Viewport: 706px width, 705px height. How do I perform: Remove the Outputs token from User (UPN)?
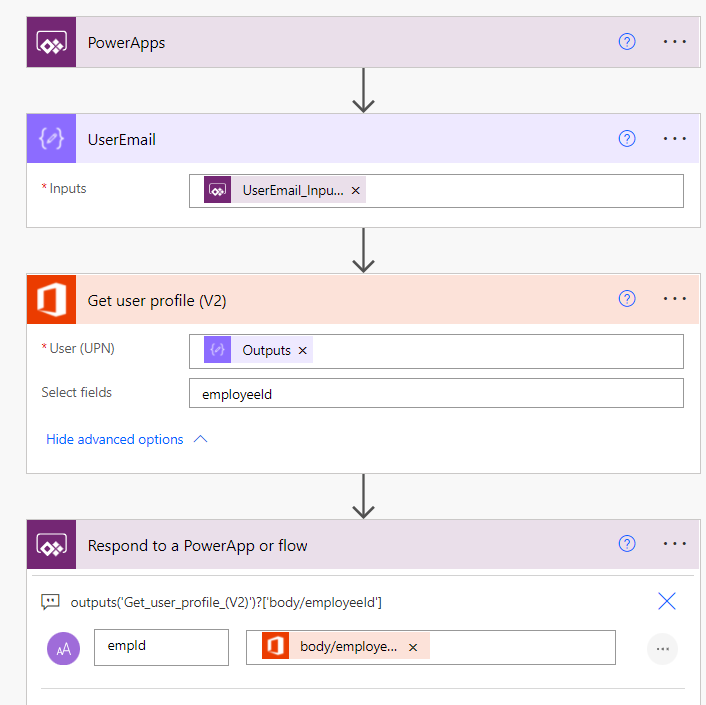tap(302, 351)
